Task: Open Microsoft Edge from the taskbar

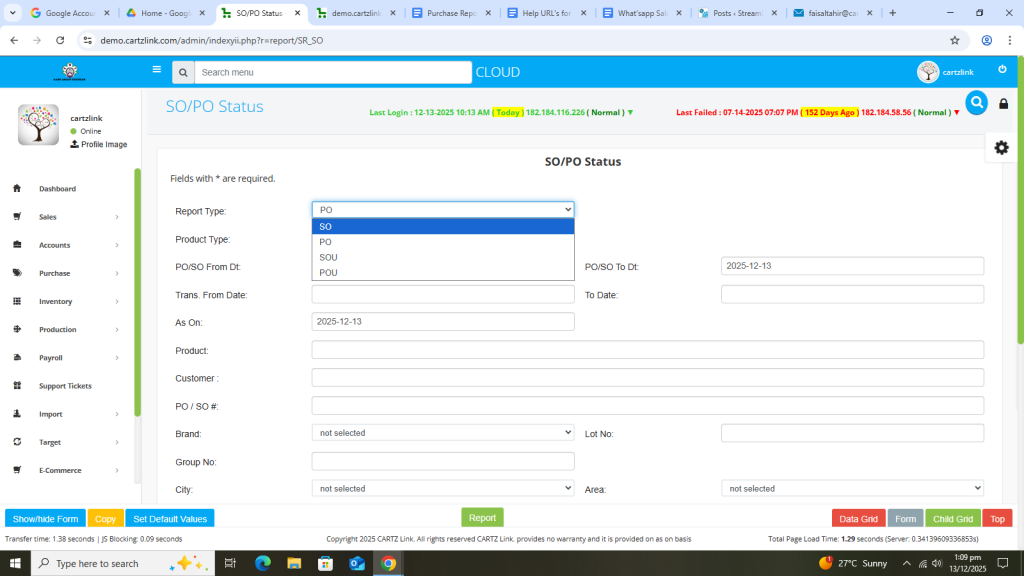Action: [263, 563]
